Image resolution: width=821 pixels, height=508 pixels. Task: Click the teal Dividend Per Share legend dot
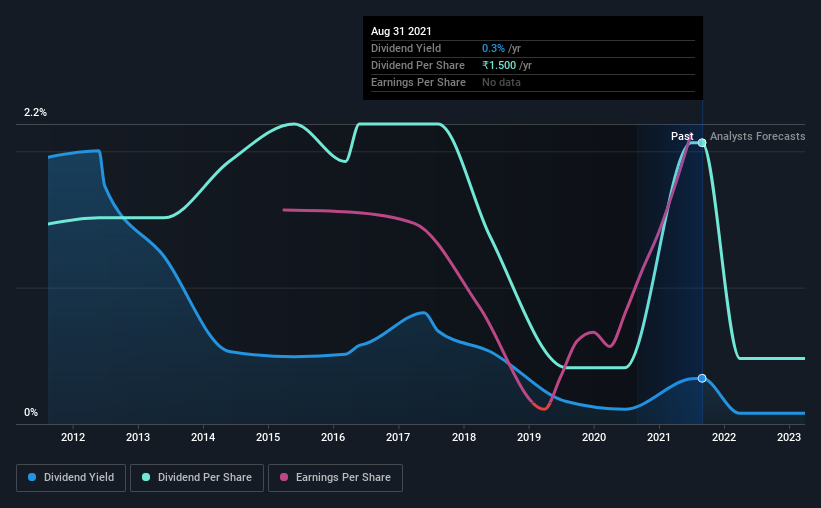[x=146, y=477]
